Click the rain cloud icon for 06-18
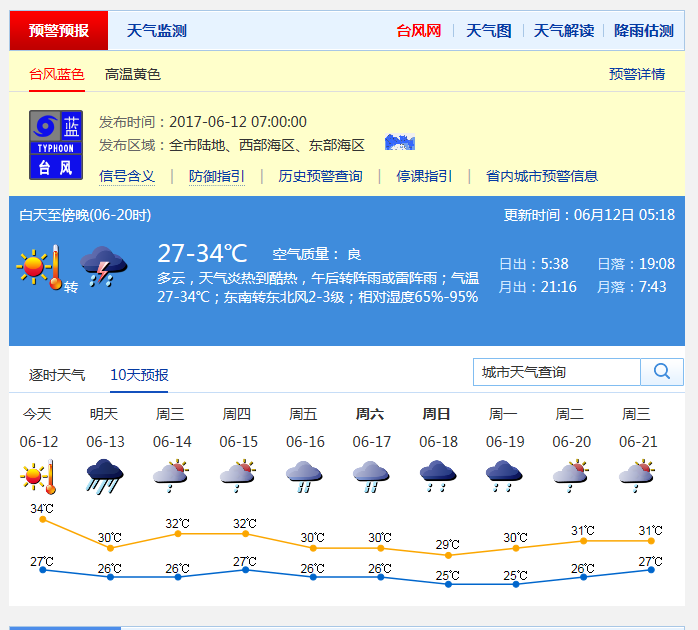 coord(438,475)
